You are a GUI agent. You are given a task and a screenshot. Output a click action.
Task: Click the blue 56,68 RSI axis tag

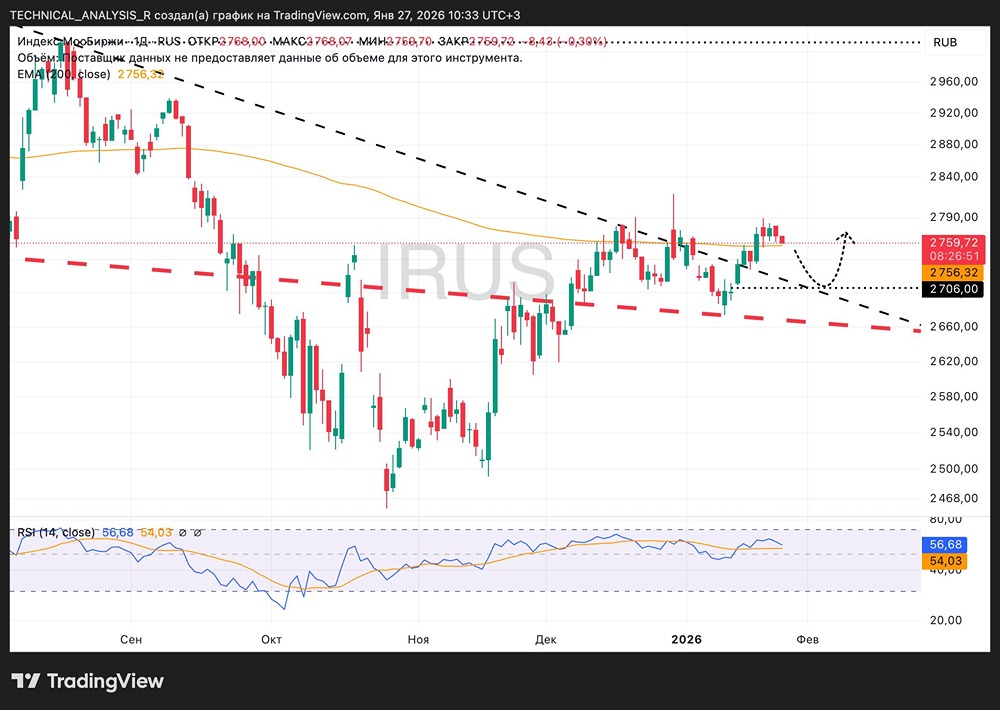point(945,545)
